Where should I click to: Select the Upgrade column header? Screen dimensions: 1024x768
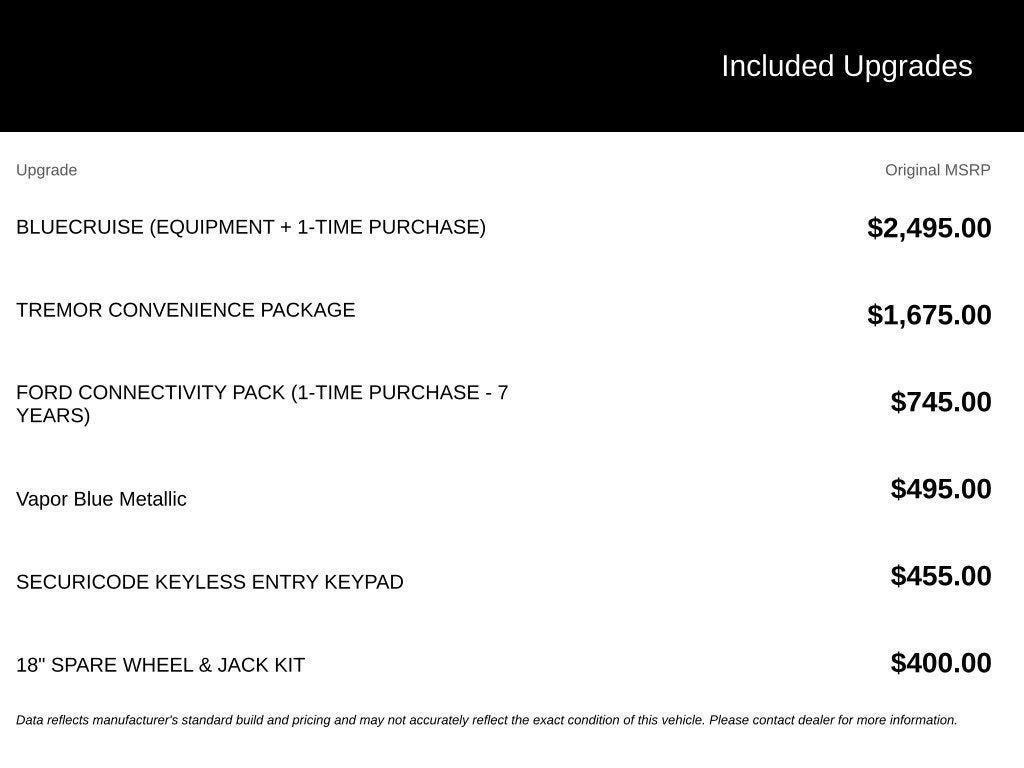pyautogui.click(x=46, y=170)
